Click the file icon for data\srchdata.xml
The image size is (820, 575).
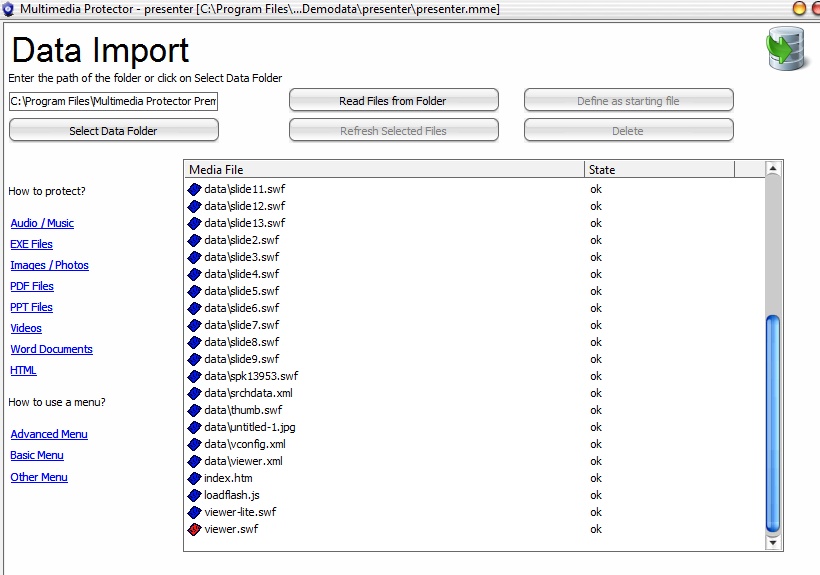tap(194, 393)
